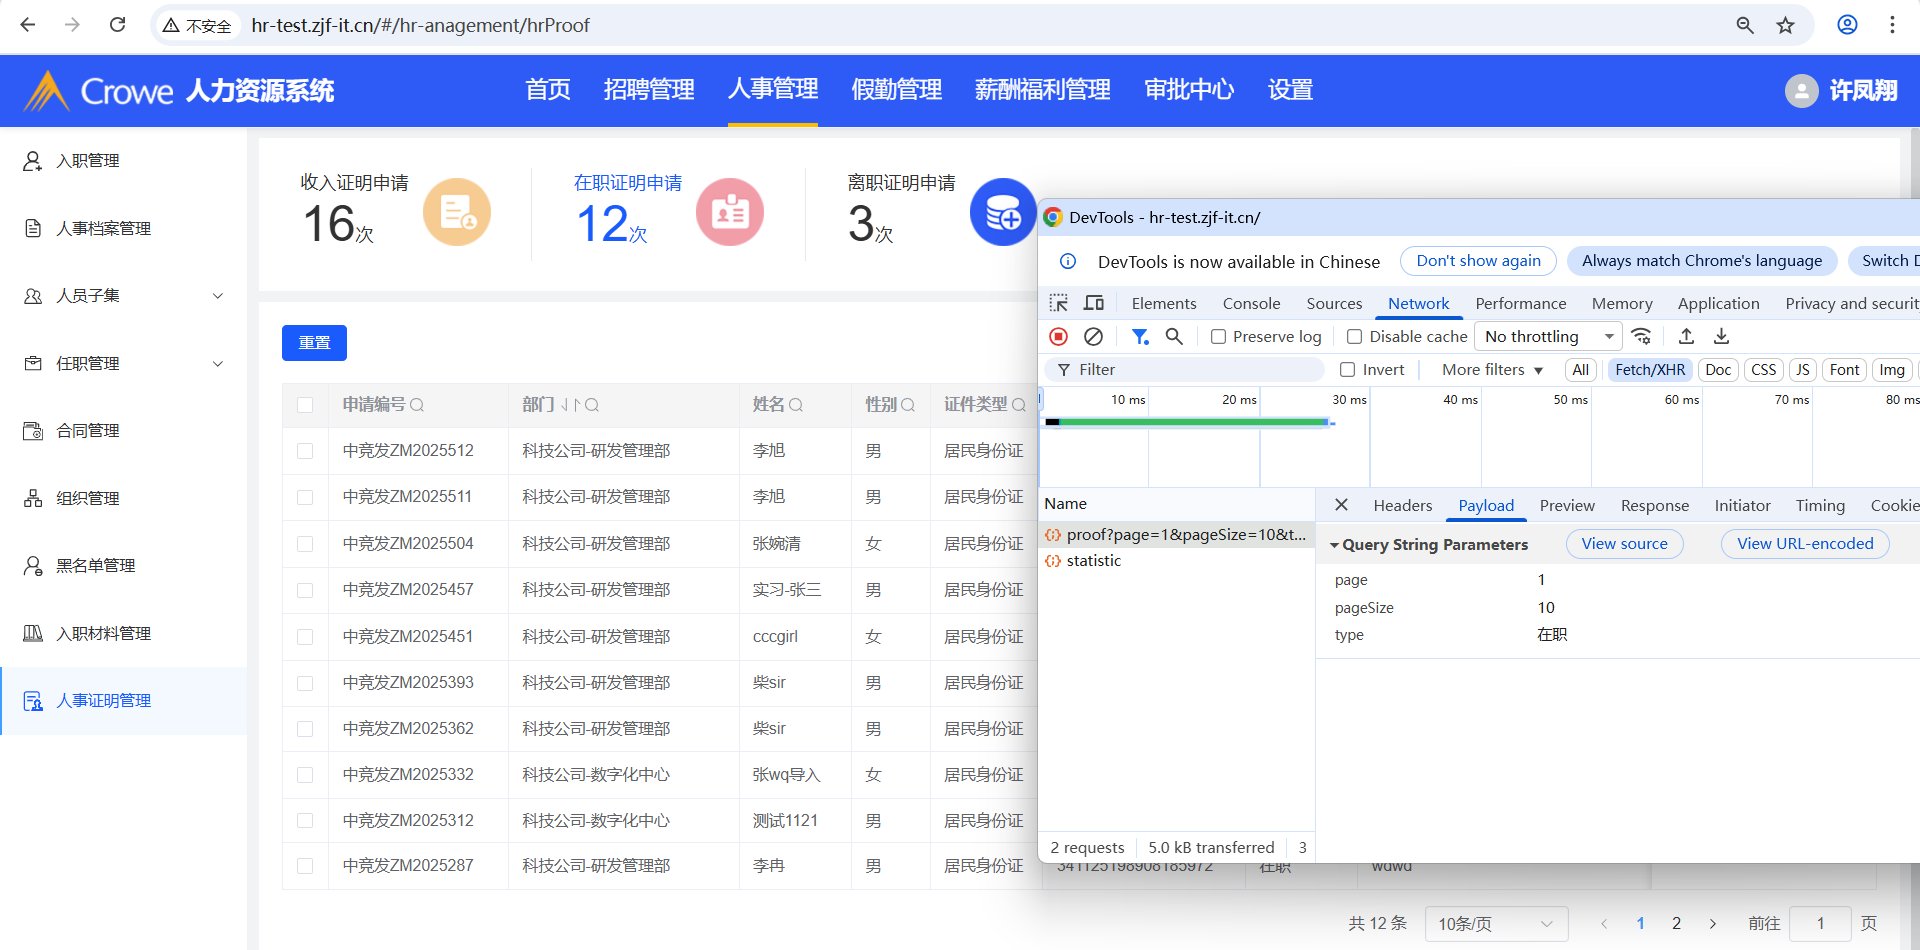Viewport: 1920px width, 950px height.
Task: Switch to the Response tab
Action: pos(1654,506)
